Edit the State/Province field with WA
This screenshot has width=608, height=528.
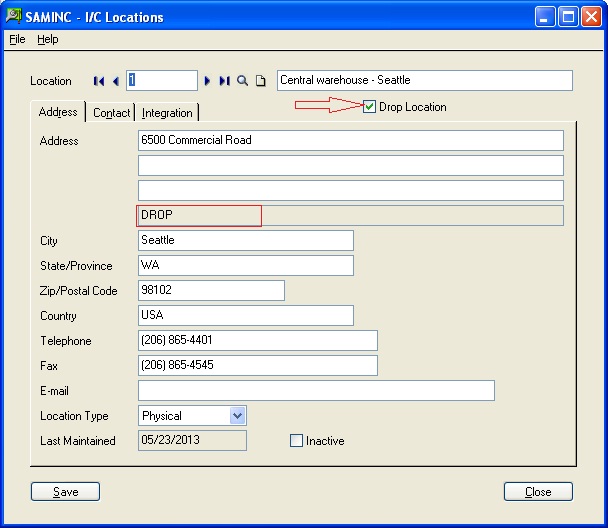[245, 265]
